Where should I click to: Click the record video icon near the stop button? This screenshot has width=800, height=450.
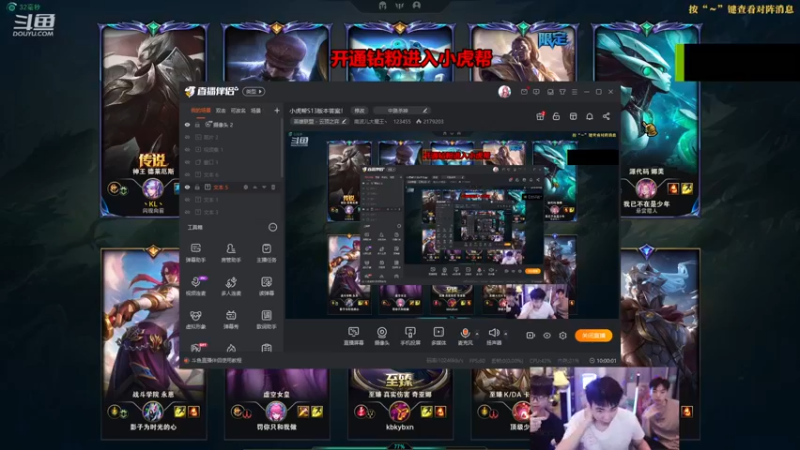pyautogui.click(x=530, y=335)
